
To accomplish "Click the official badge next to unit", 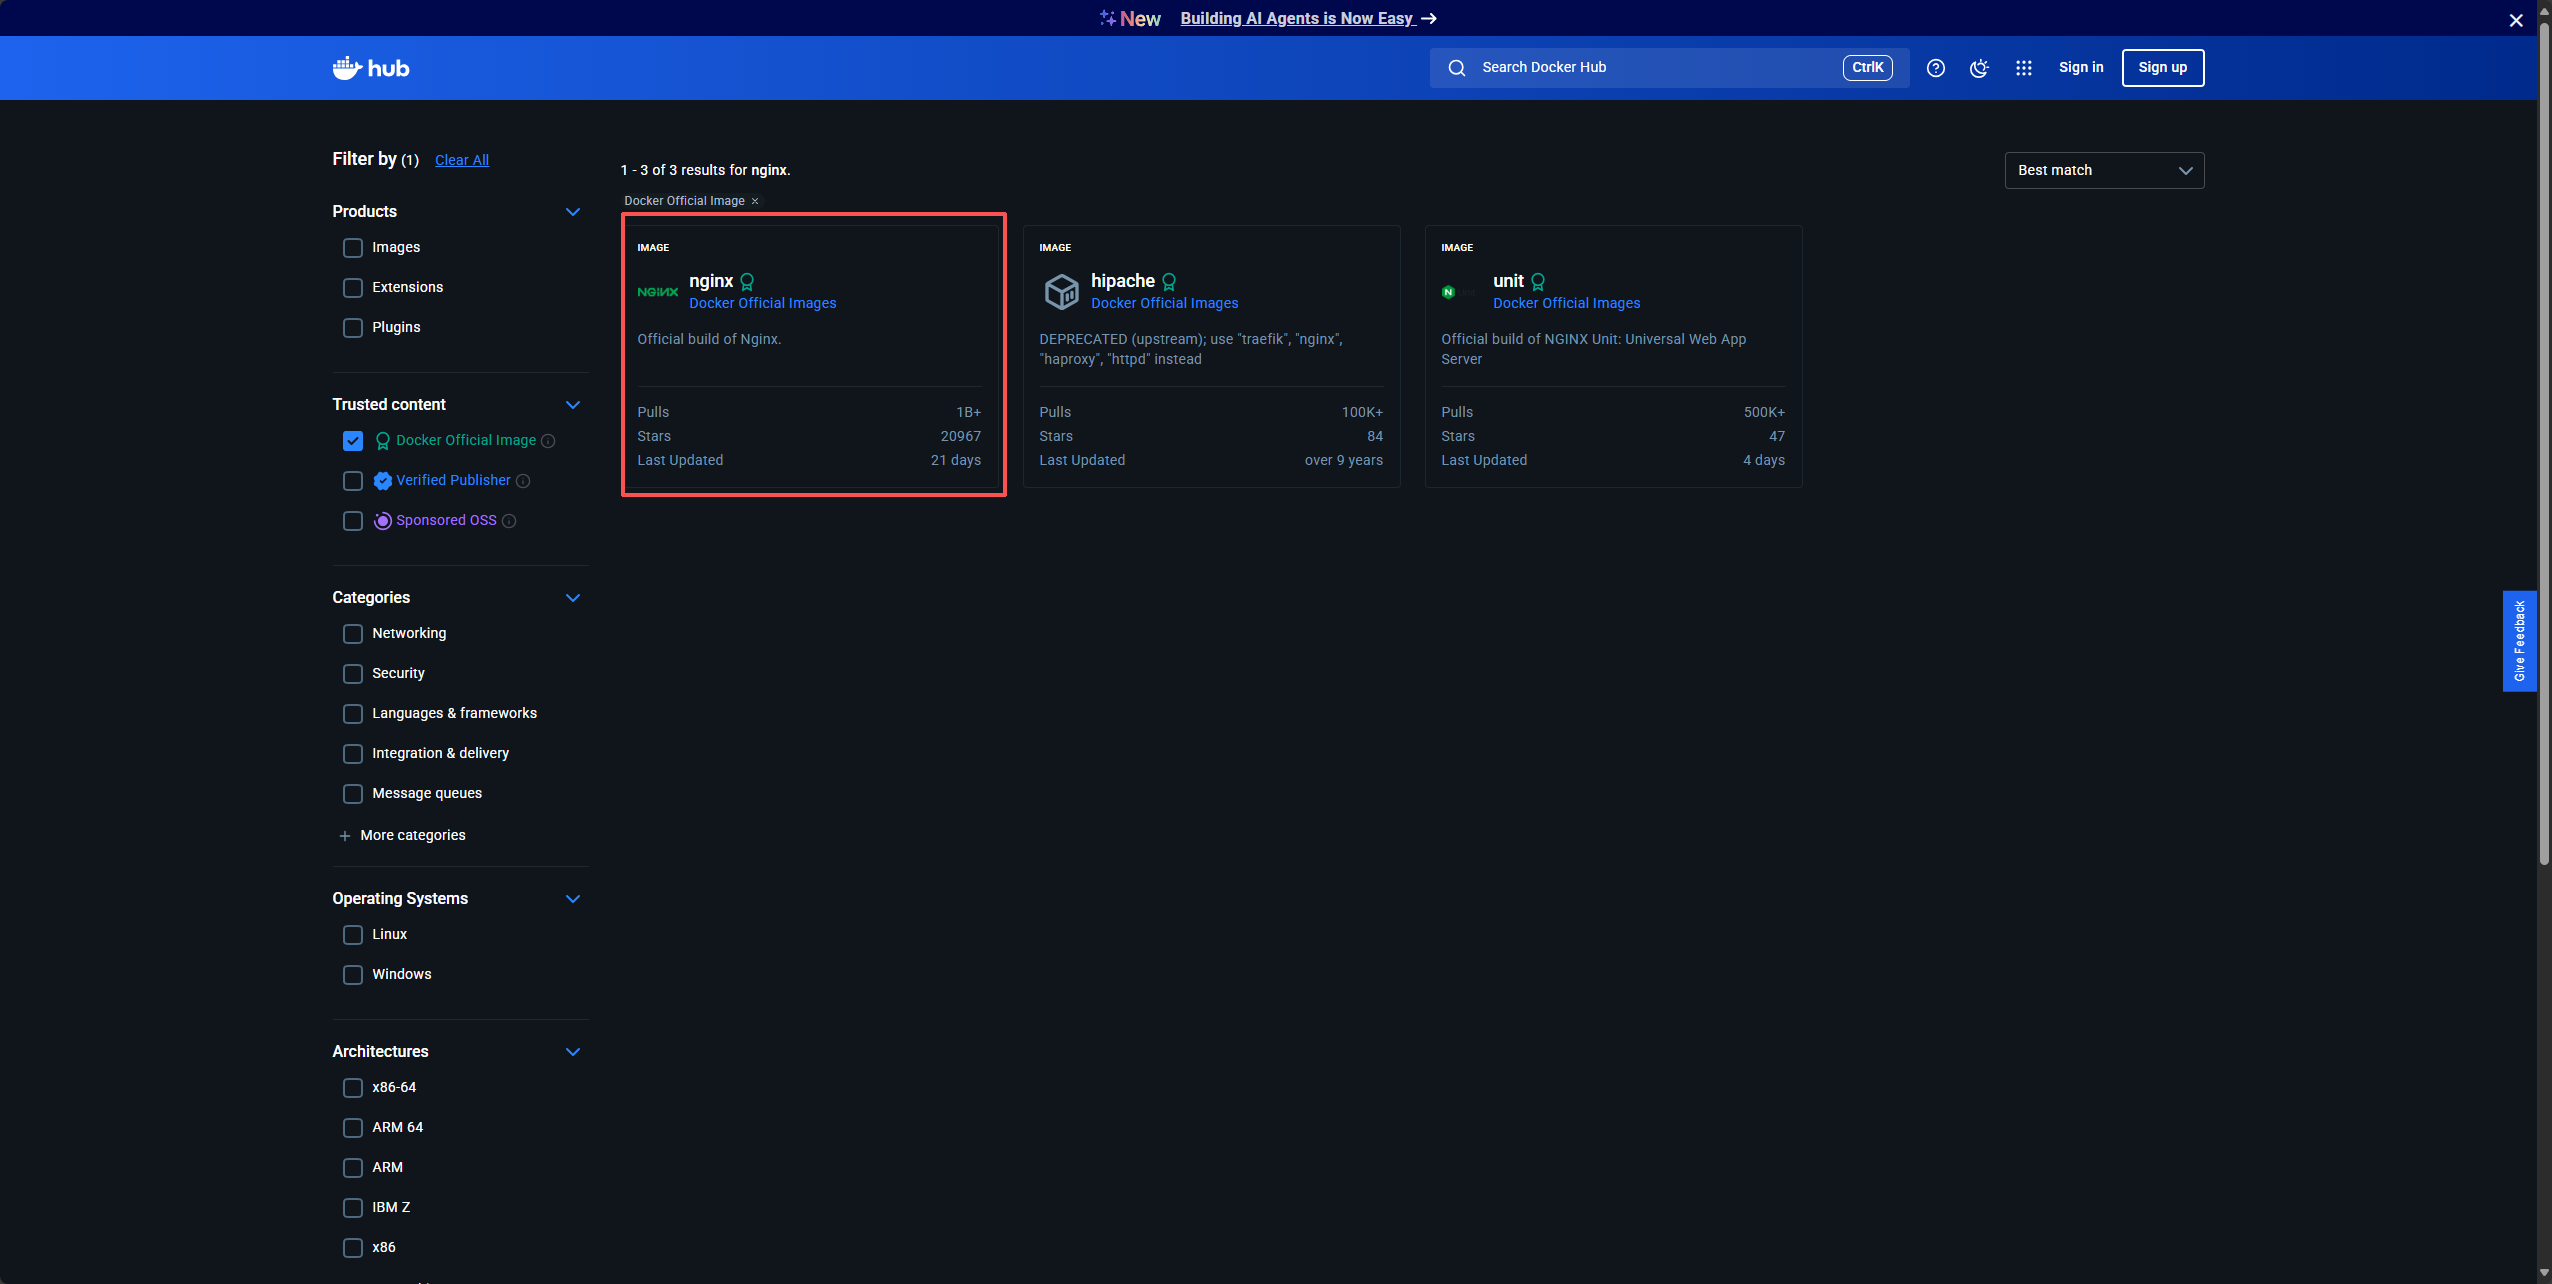I will tap(1538, 282).
